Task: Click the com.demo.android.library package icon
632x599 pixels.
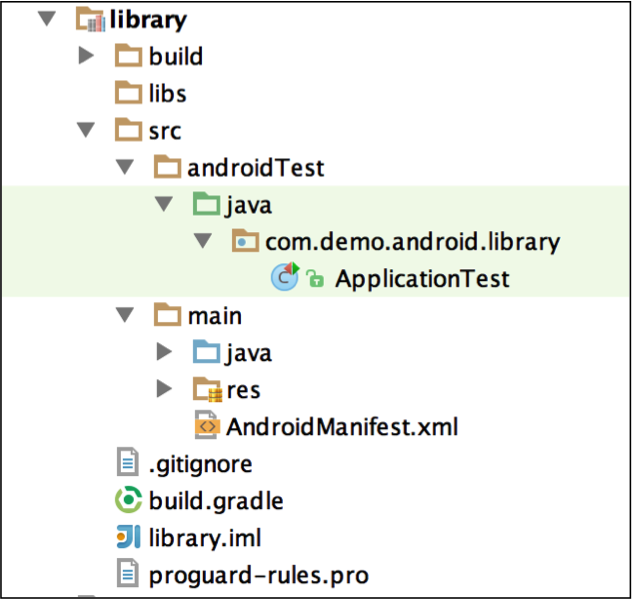Action: pyautogui.click(x=245, y=241)
